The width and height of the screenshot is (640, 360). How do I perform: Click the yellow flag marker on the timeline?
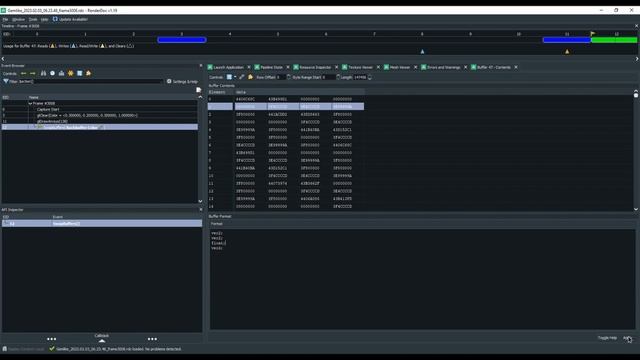[x=593, y=34]
